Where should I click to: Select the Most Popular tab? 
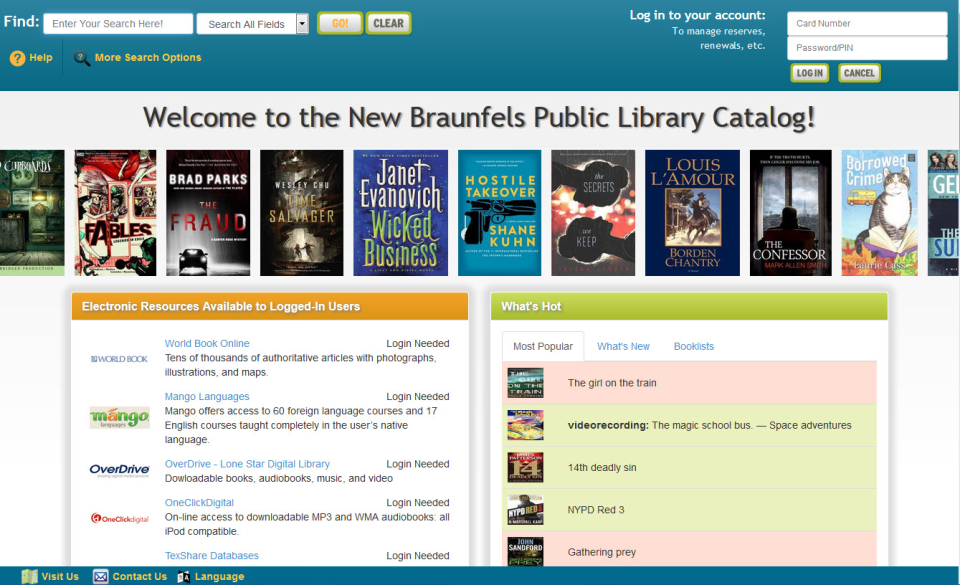[542, 345]
